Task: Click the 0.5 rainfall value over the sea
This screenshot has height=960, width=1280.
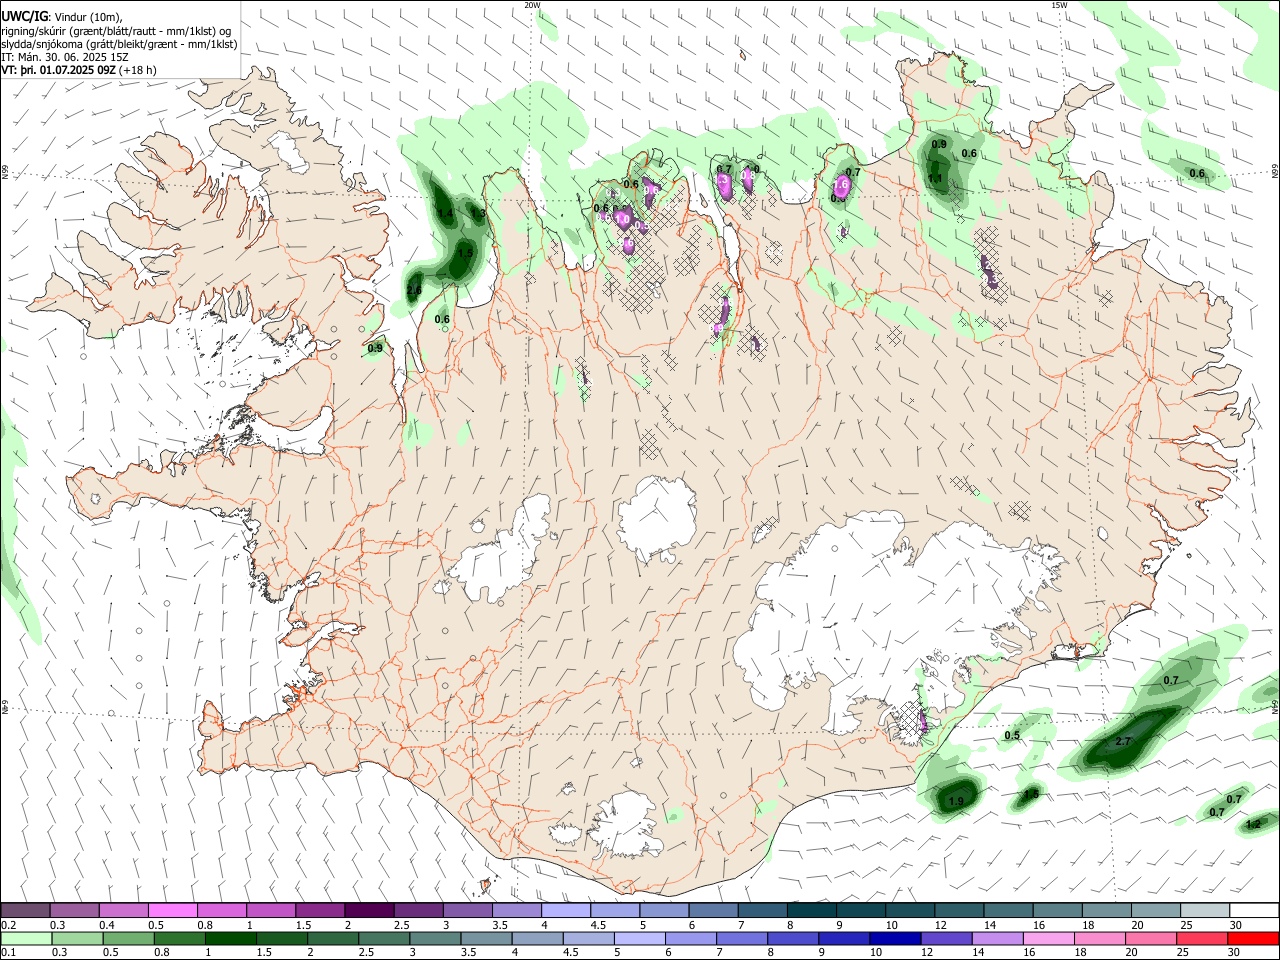Action: pyautogui.click(x=1012, y=736)
